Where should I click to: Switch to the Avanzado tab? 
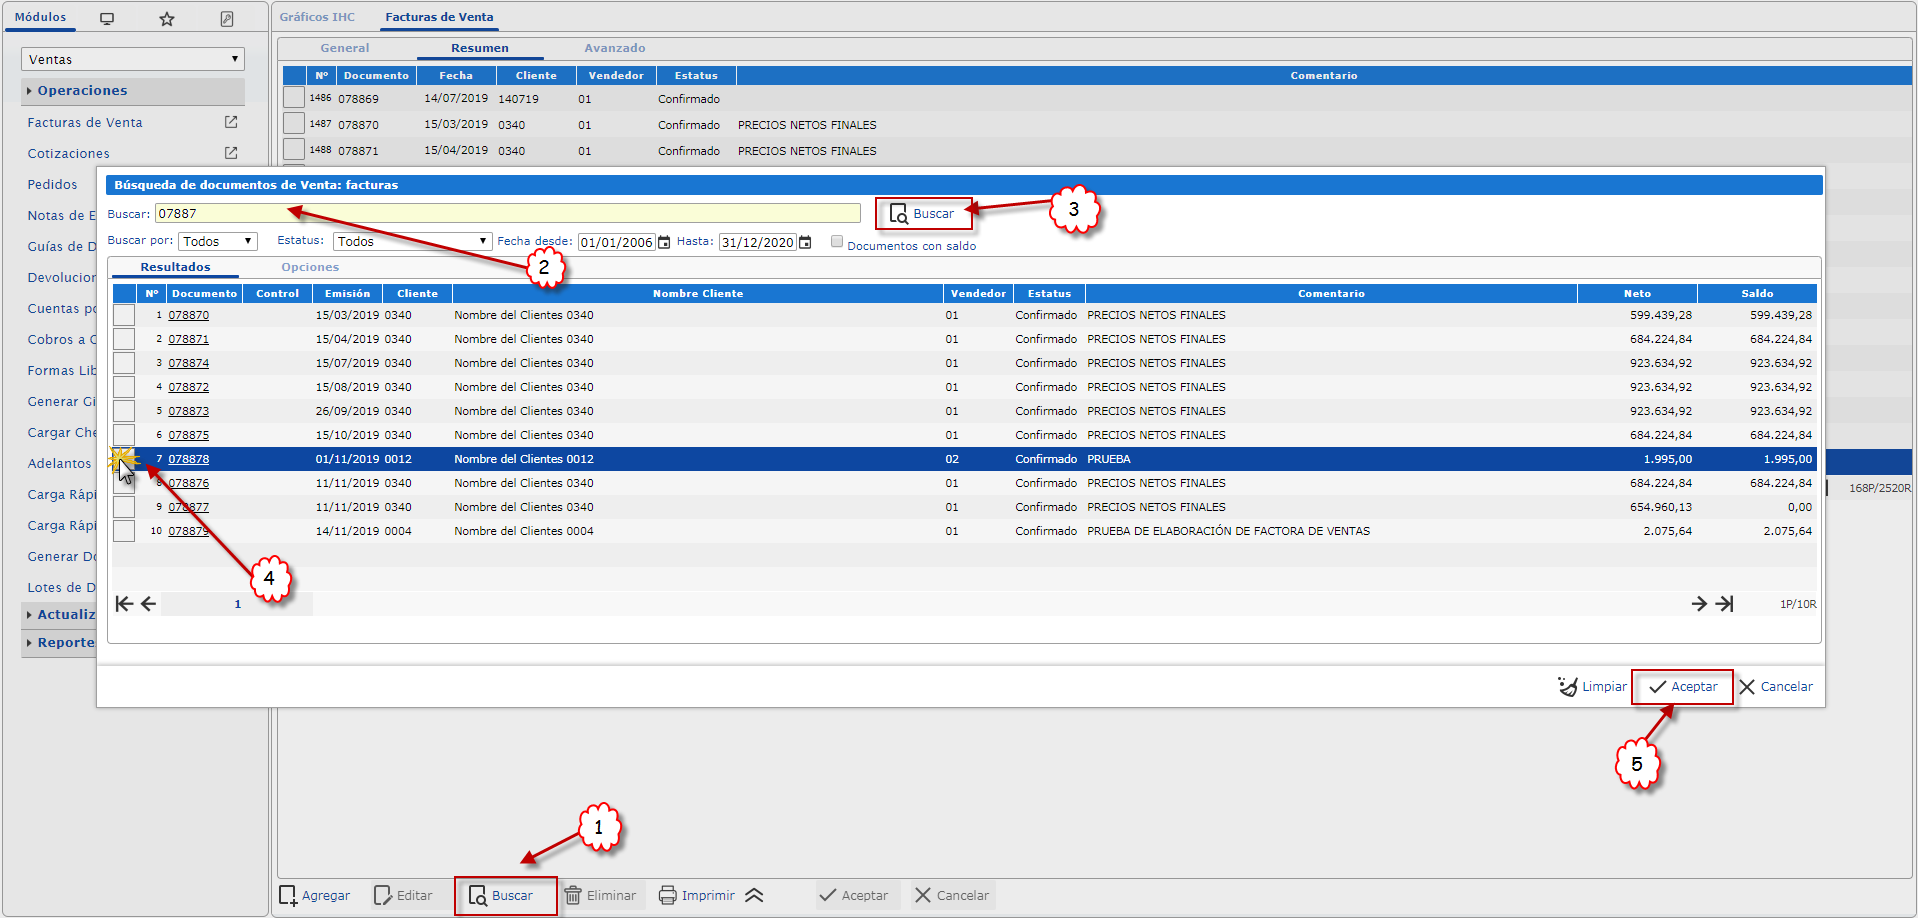coord(614,48)
